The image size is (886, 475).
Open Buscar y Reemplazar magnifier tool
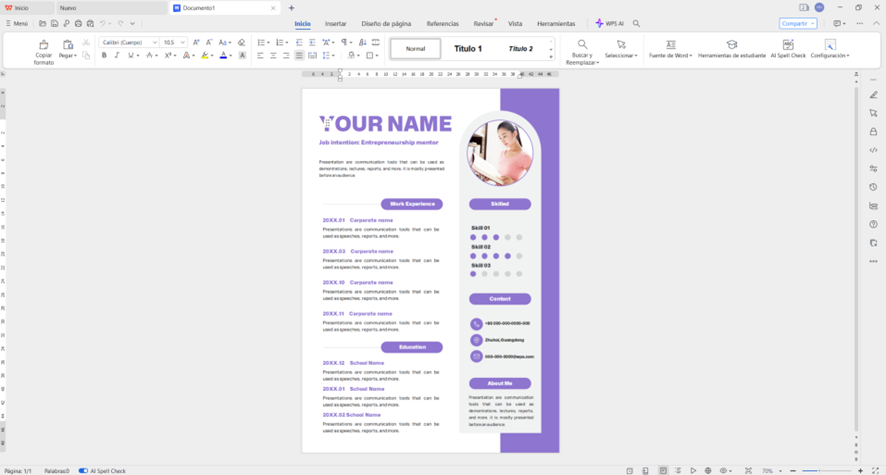582,45
